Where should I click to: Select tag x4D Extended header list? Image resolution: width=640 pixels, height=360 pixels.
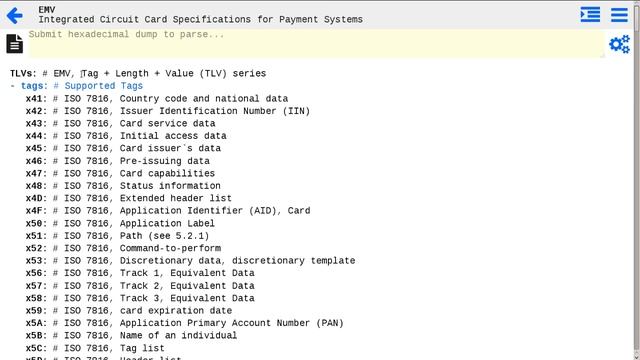click(129, 198)
